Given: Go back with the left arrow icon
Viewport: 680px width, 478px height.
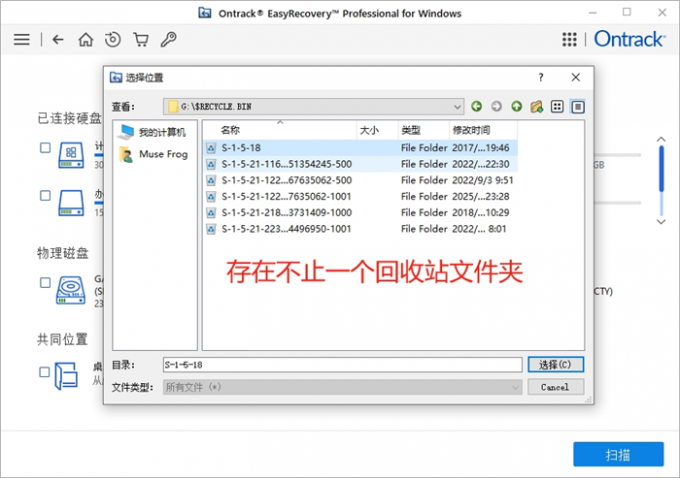Looking at the screenshot, I should point(58,39).
